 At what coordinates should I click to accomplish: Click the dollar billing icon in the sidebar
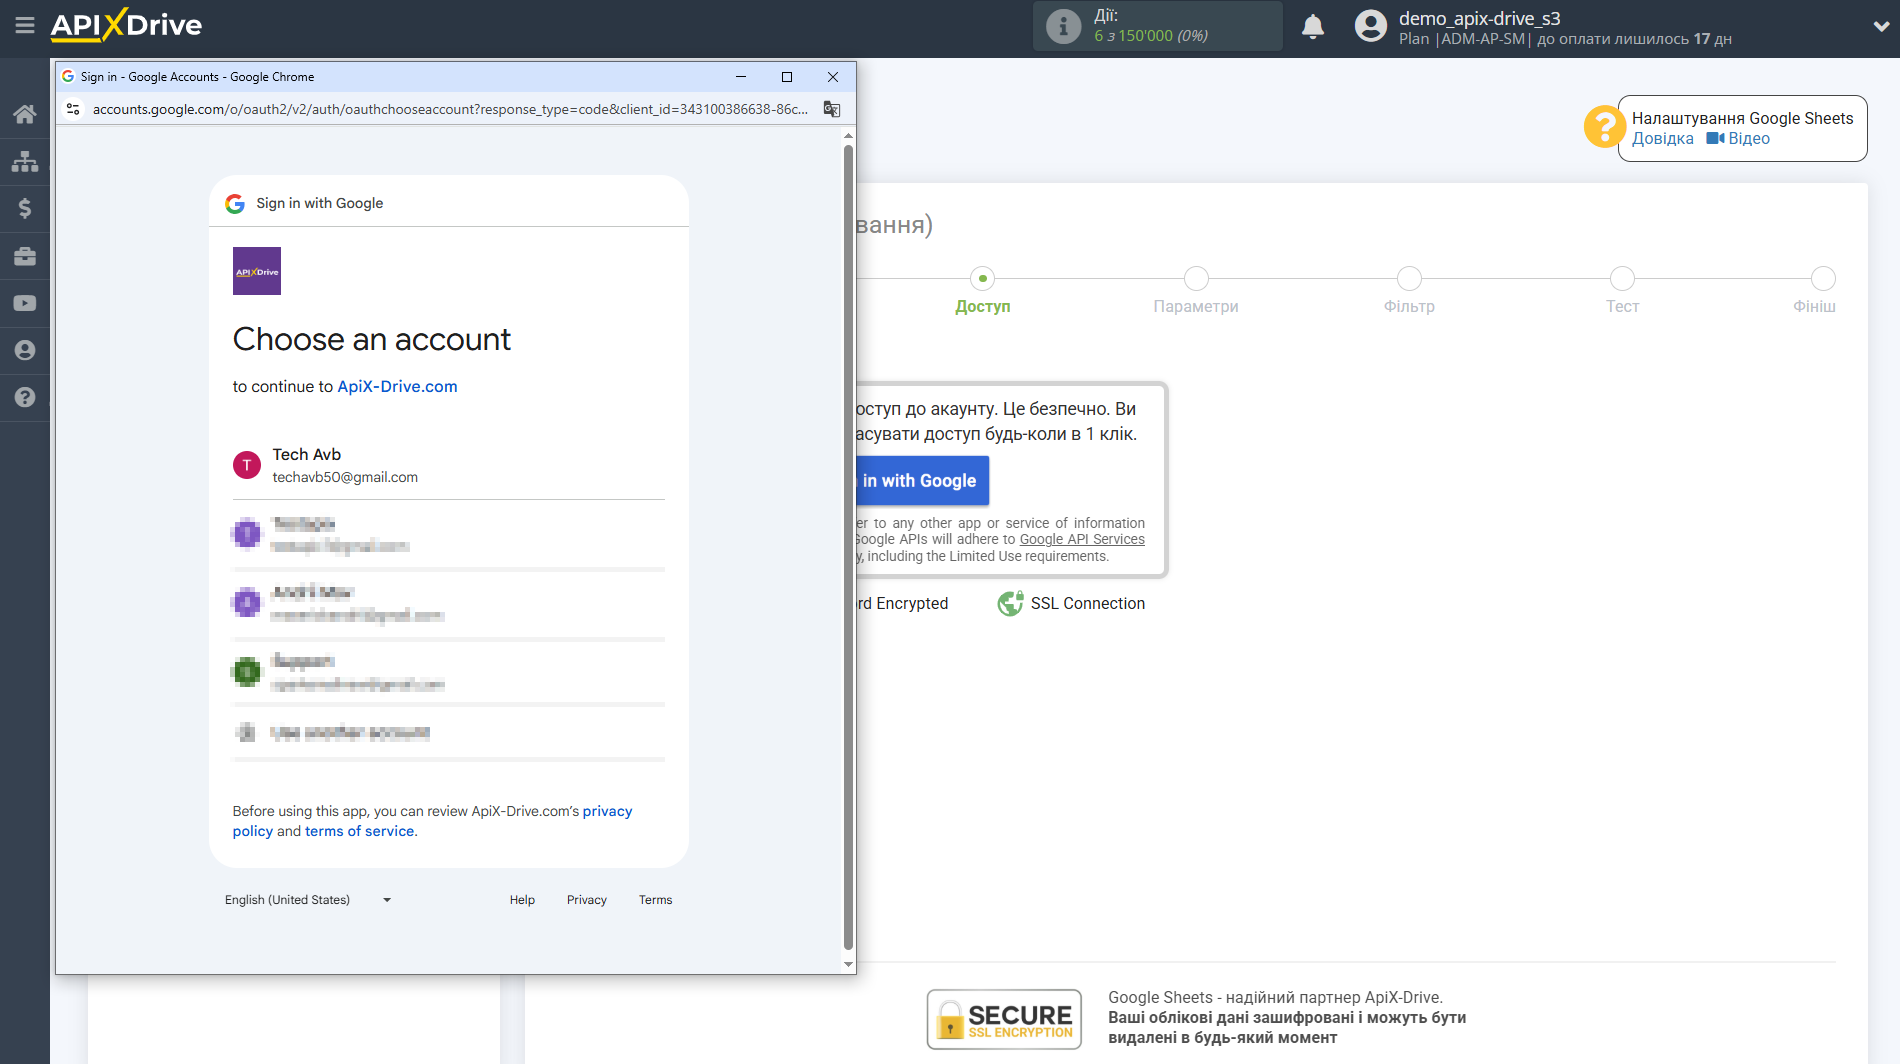click(x=25, y=208)
